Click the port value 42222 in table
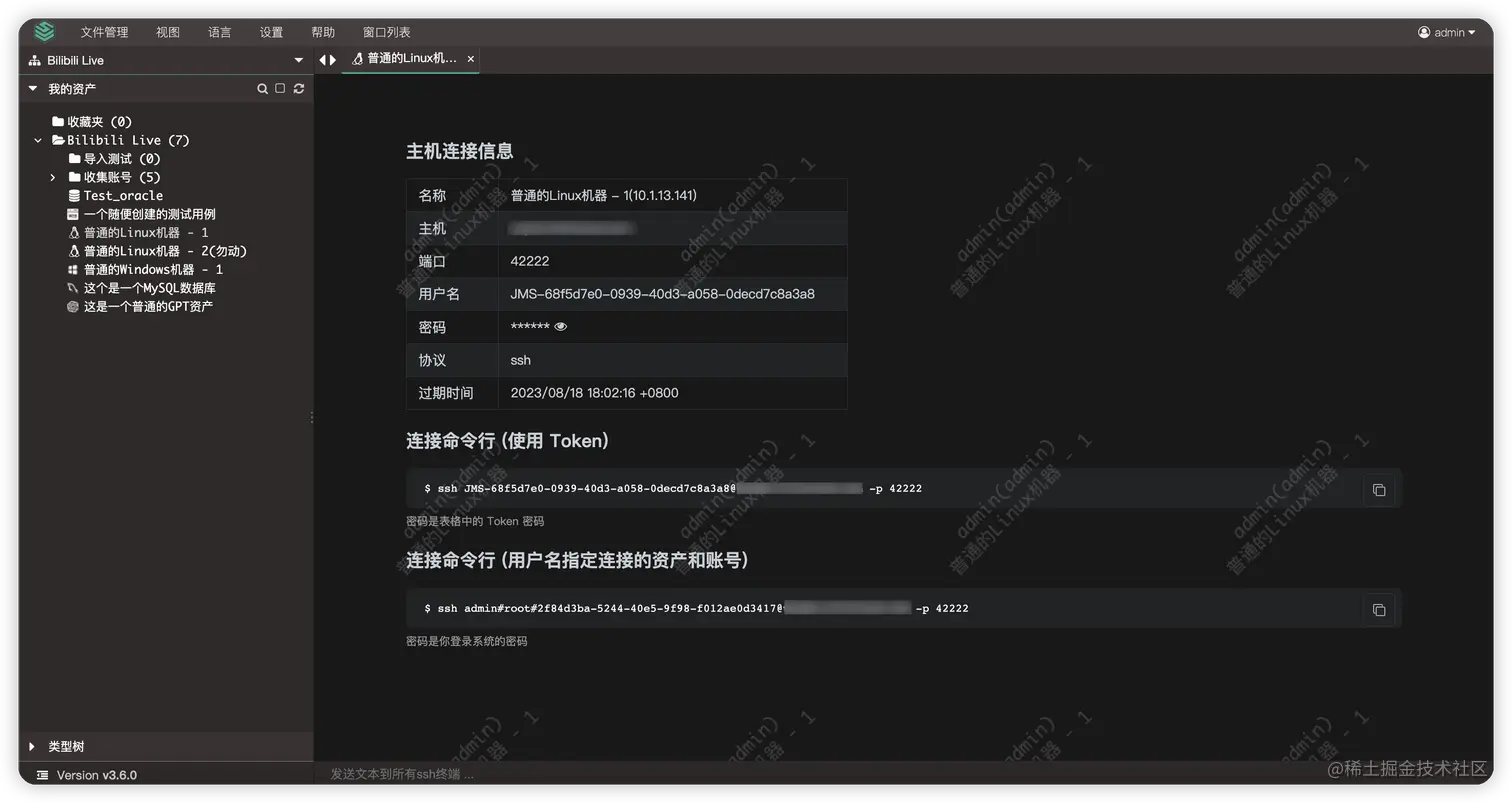1512x803 pixels. pyautogui.click(x=530, y=261)
